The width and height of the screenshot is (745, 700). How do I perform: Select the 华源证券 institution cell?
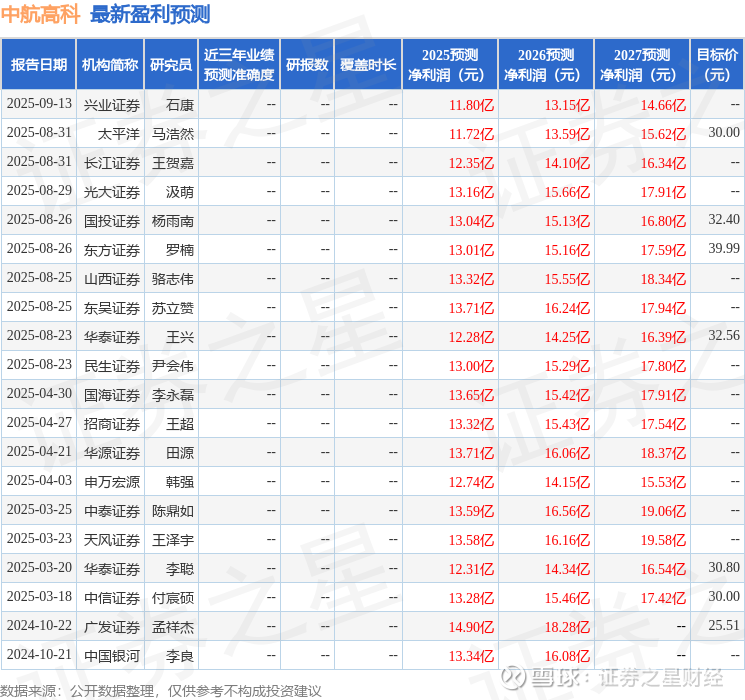pos(112,453)
